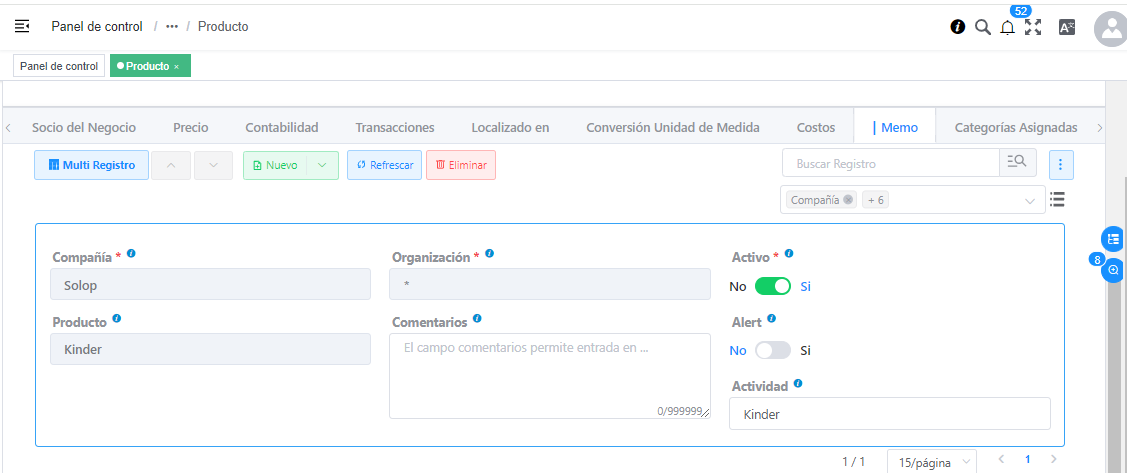This screenshot has width=1130, height=473.
Task: Toggle the Activo switch
Action: (x=772, y=286)
